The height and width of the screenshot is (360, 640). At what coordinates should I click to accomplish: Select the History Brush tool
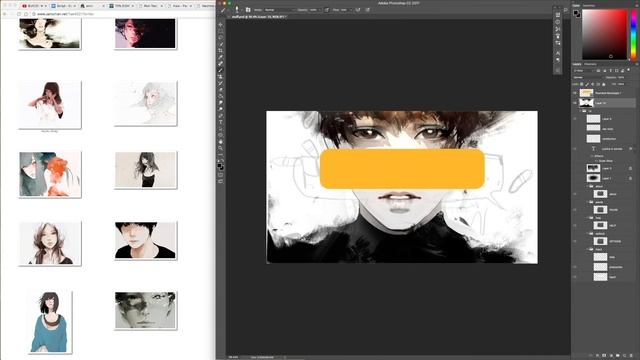pos(221,83)
